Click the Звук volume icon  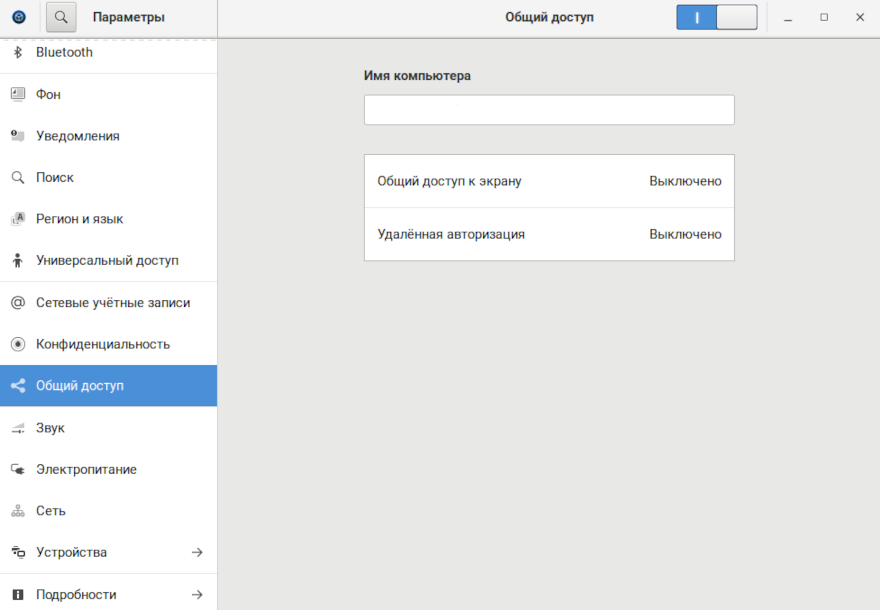17,428
